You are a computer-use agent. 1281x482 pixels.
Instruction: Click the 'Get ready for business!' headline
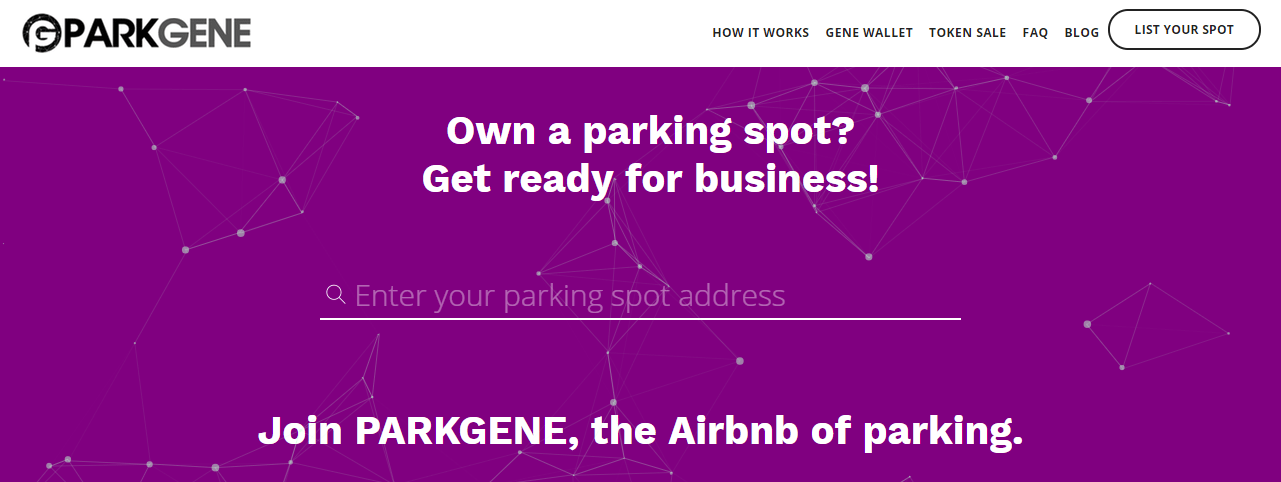[650, 180]
